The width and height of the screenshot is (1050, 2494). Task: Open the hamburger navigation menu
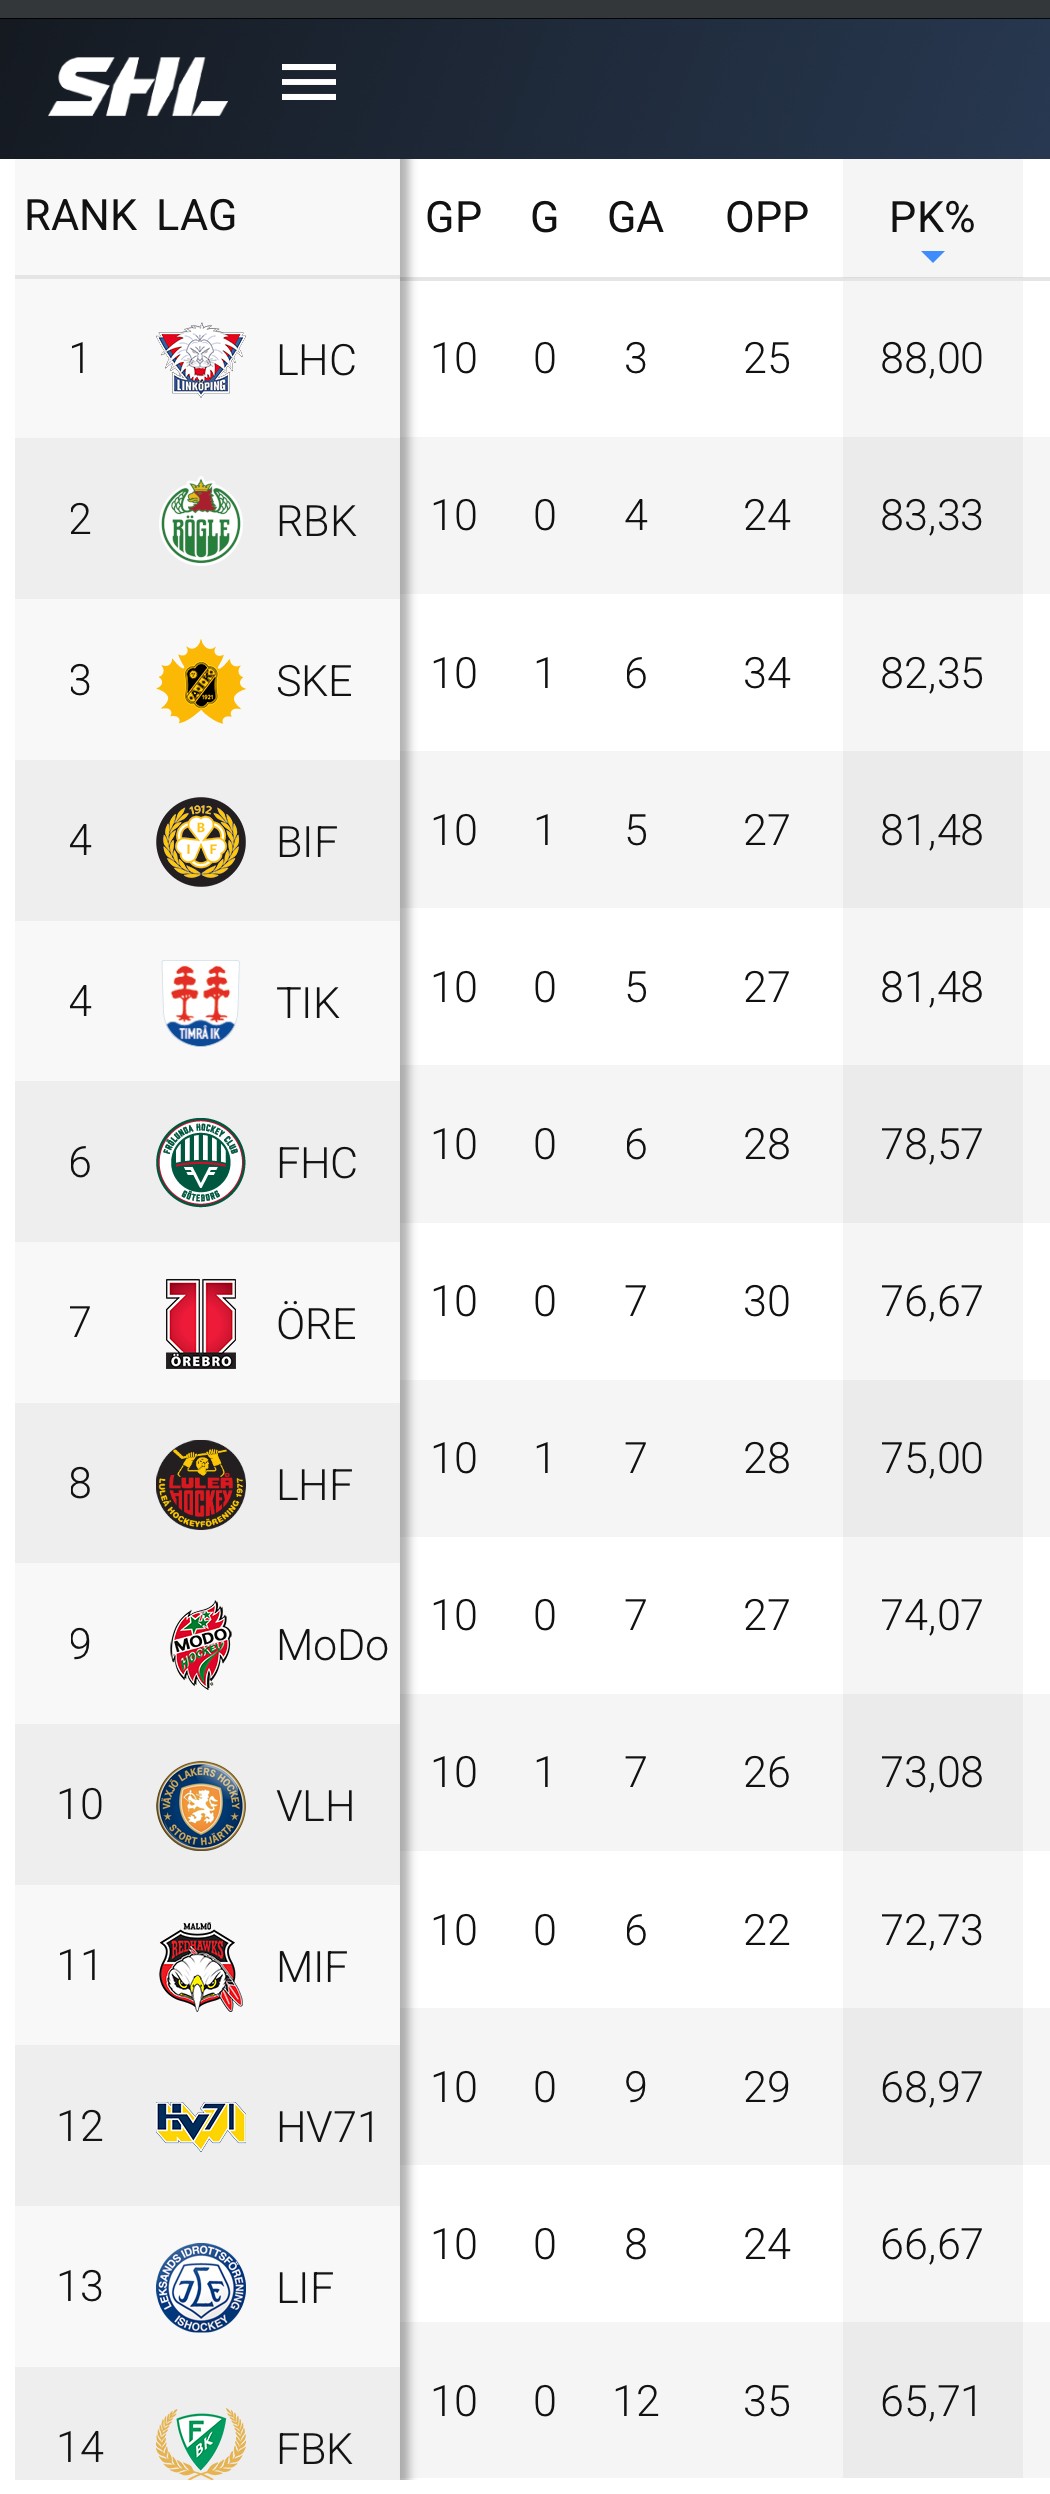pyautogui.click(x=308, y=83)
